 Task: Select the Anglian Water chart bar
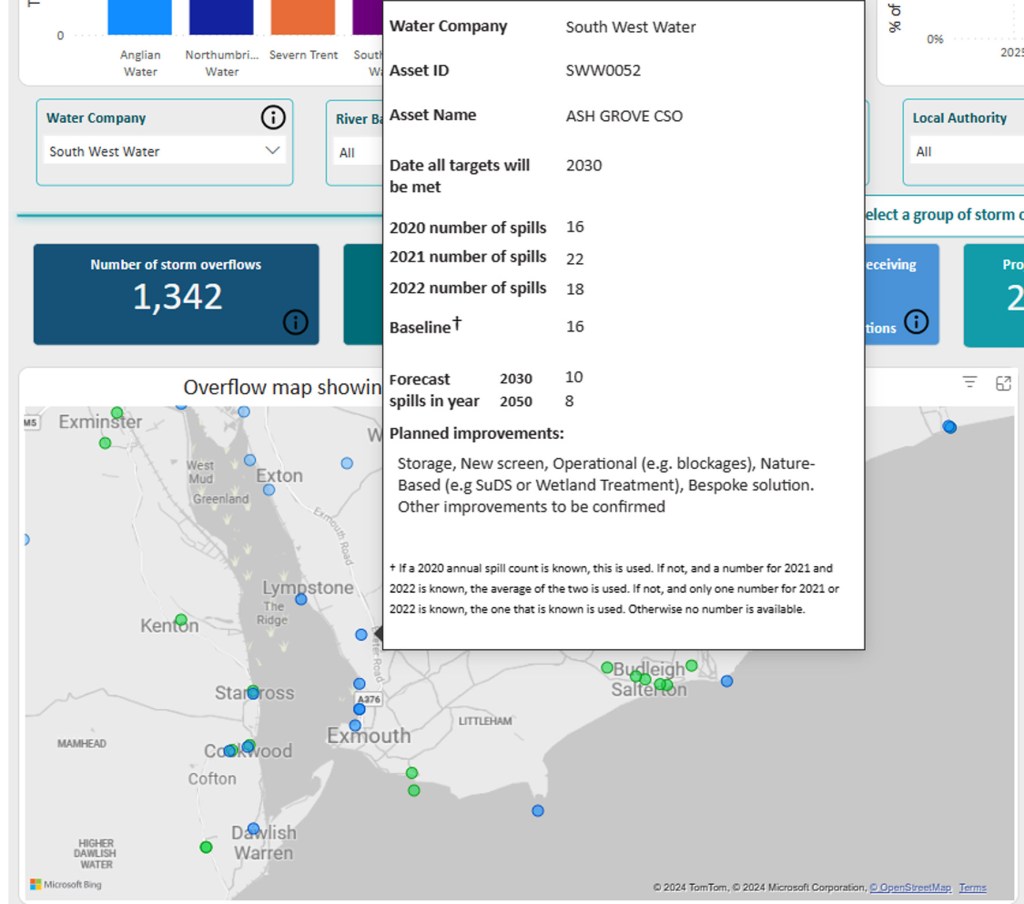coord(140,17)
